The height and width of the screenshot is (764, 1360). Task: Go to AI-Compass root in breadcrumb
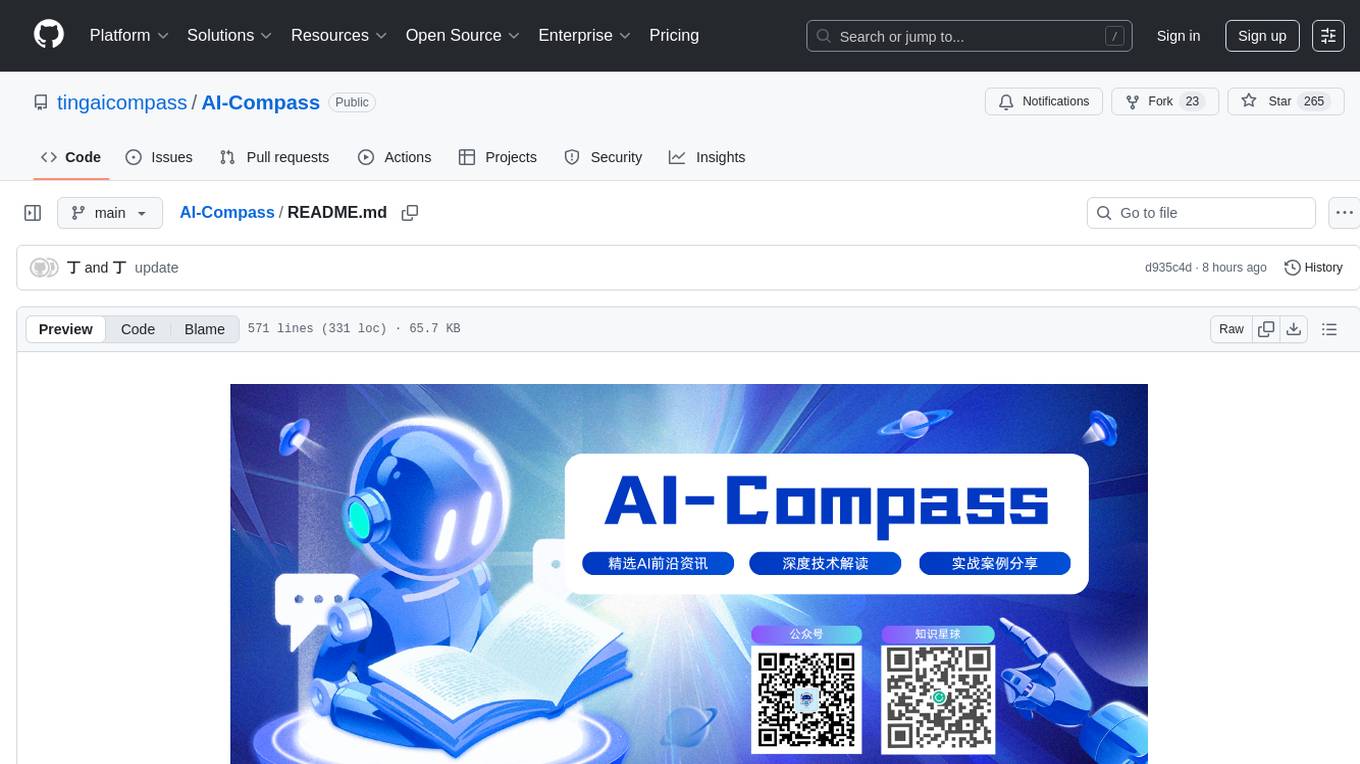point(227,212)
